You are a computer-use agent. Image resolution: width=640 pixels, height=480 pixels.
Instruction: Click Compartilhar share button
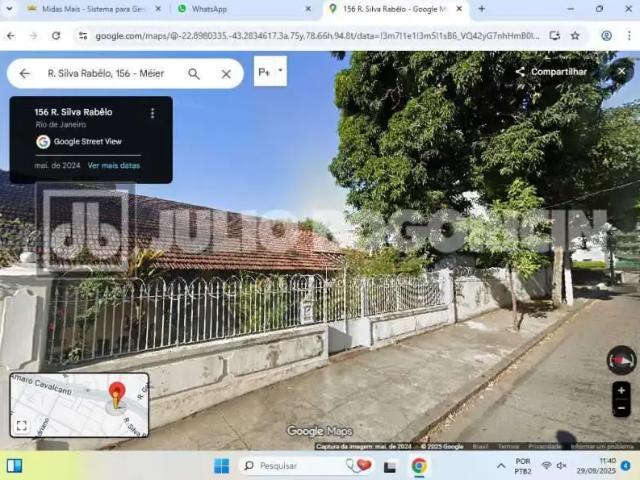551,72
